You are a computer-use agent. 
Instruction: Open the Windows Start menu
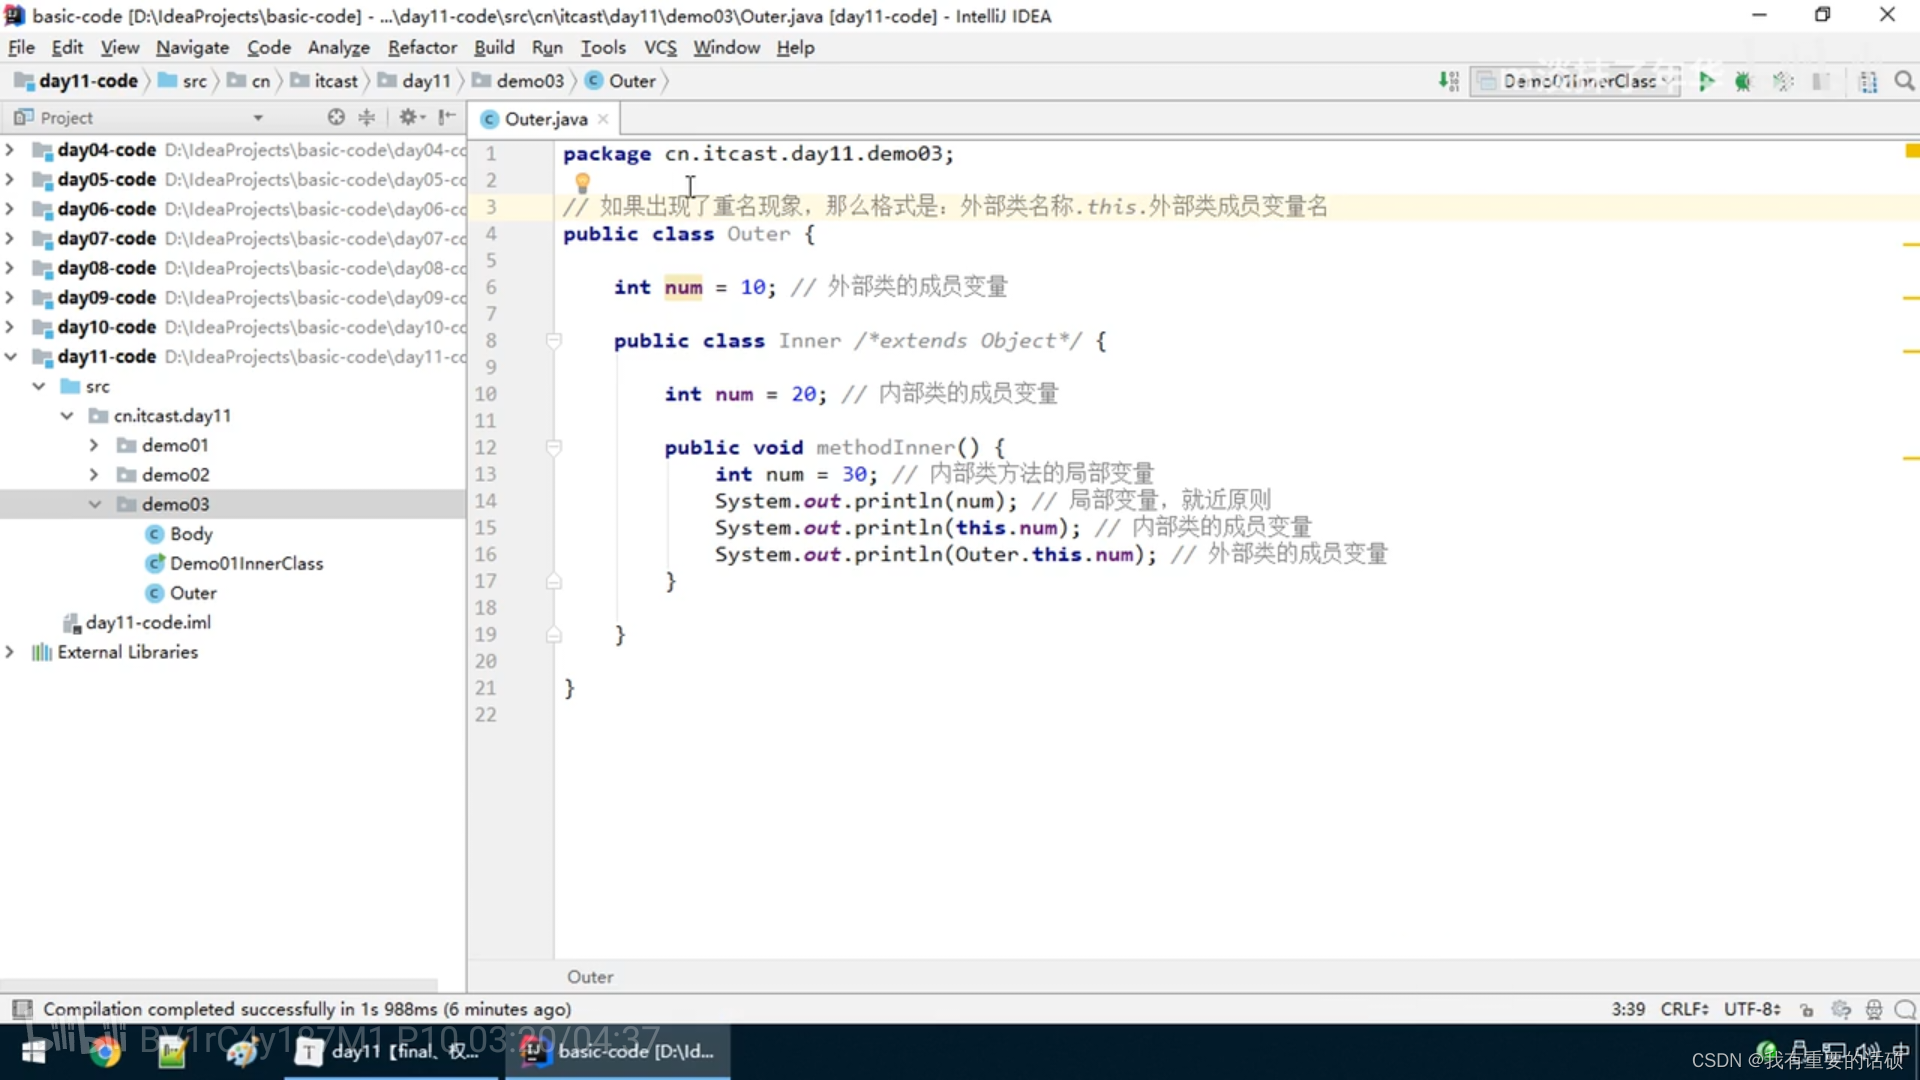34,1052
